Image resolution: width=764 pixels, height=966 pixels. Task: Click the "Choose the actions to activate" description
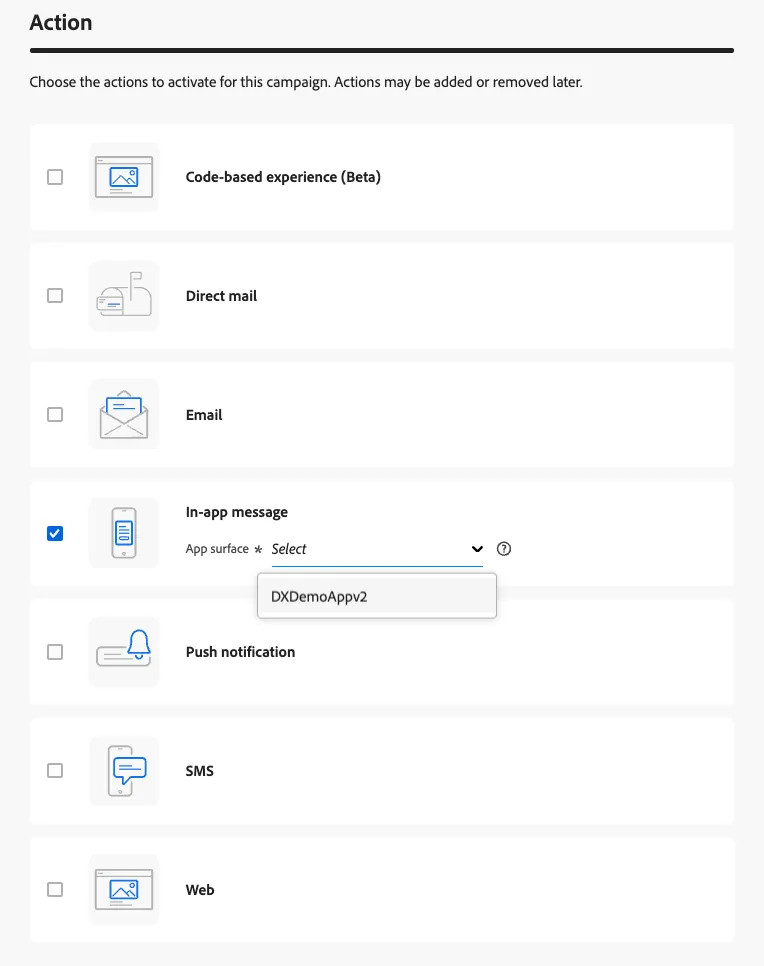click(x=306, y=82)
